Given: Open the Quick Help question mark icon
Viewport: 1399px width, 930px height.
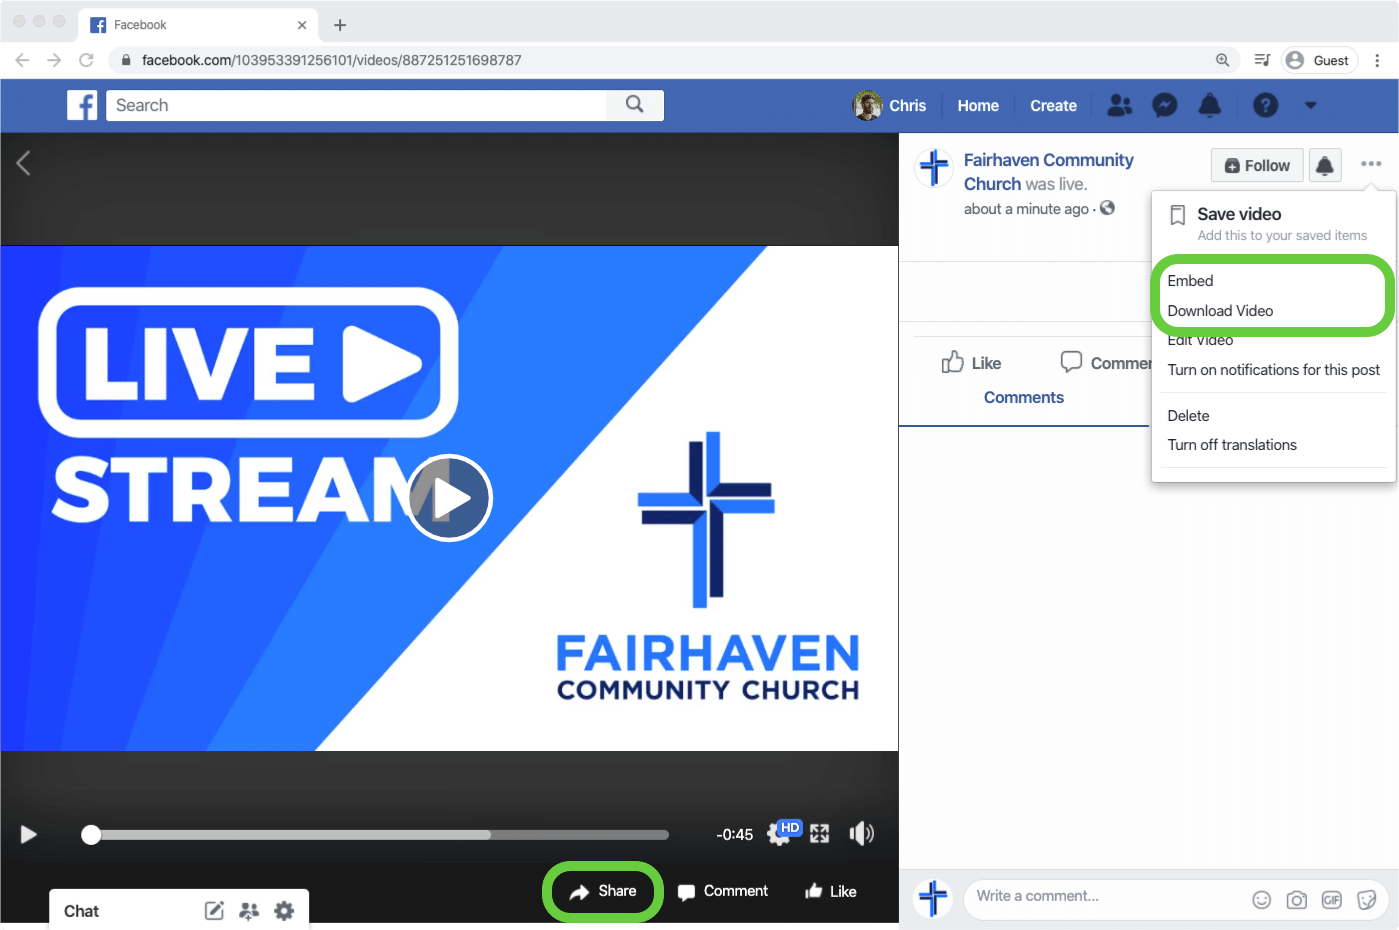Looking at the screenshot, I should (x=1265, y=105).
